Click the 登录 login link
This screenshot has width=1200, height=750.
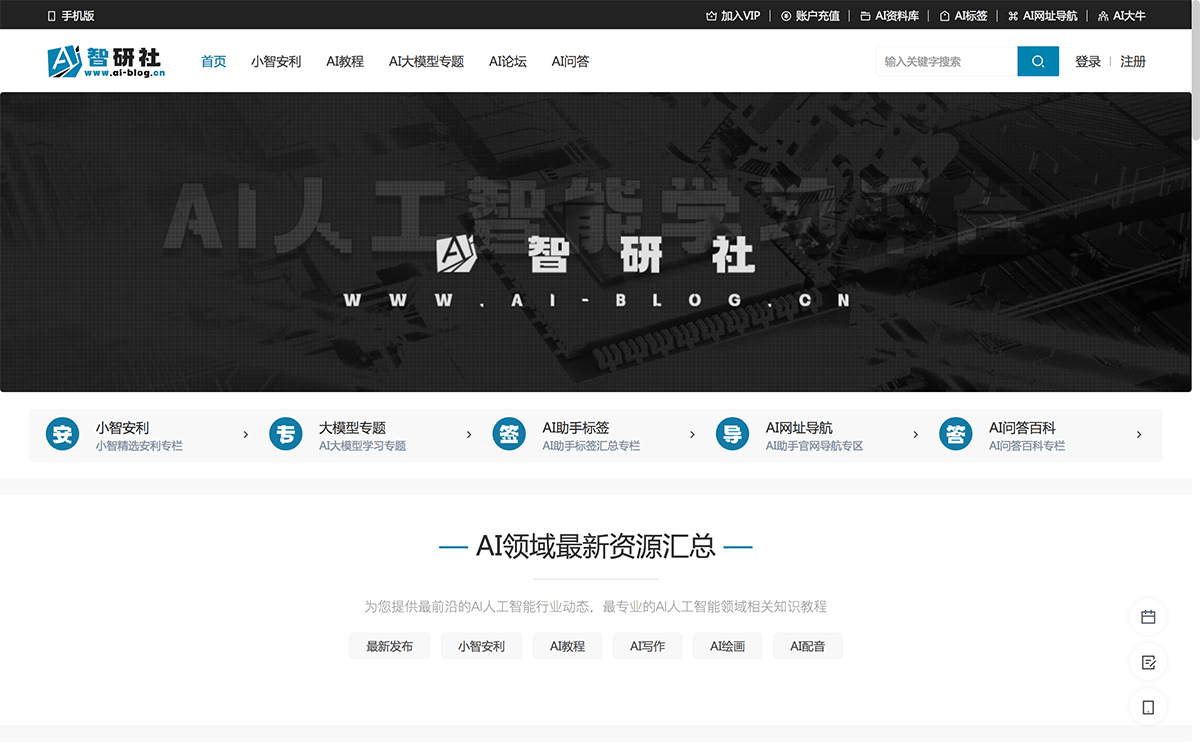[1088, 61]
